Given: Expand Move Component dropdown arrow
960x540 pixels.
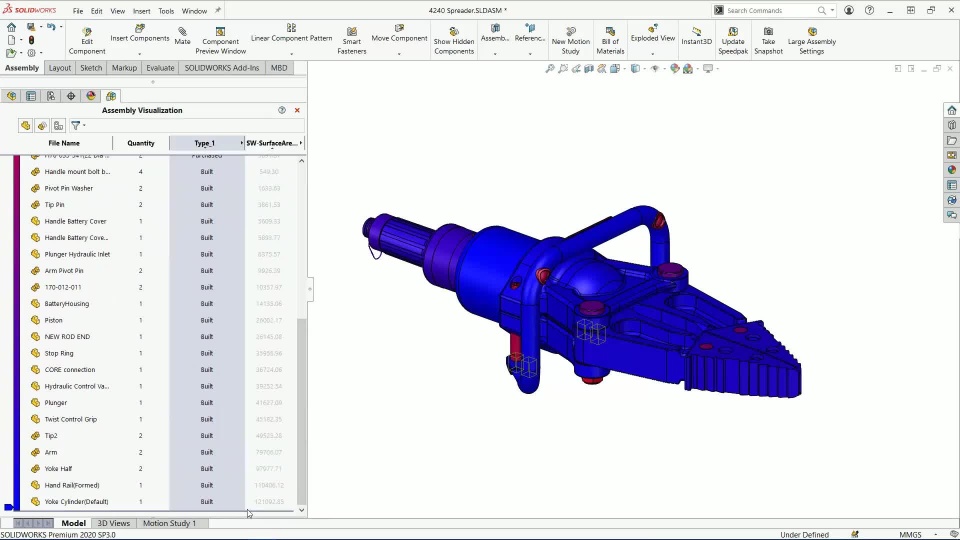Looking at the screenshot, I should [399, 54].
